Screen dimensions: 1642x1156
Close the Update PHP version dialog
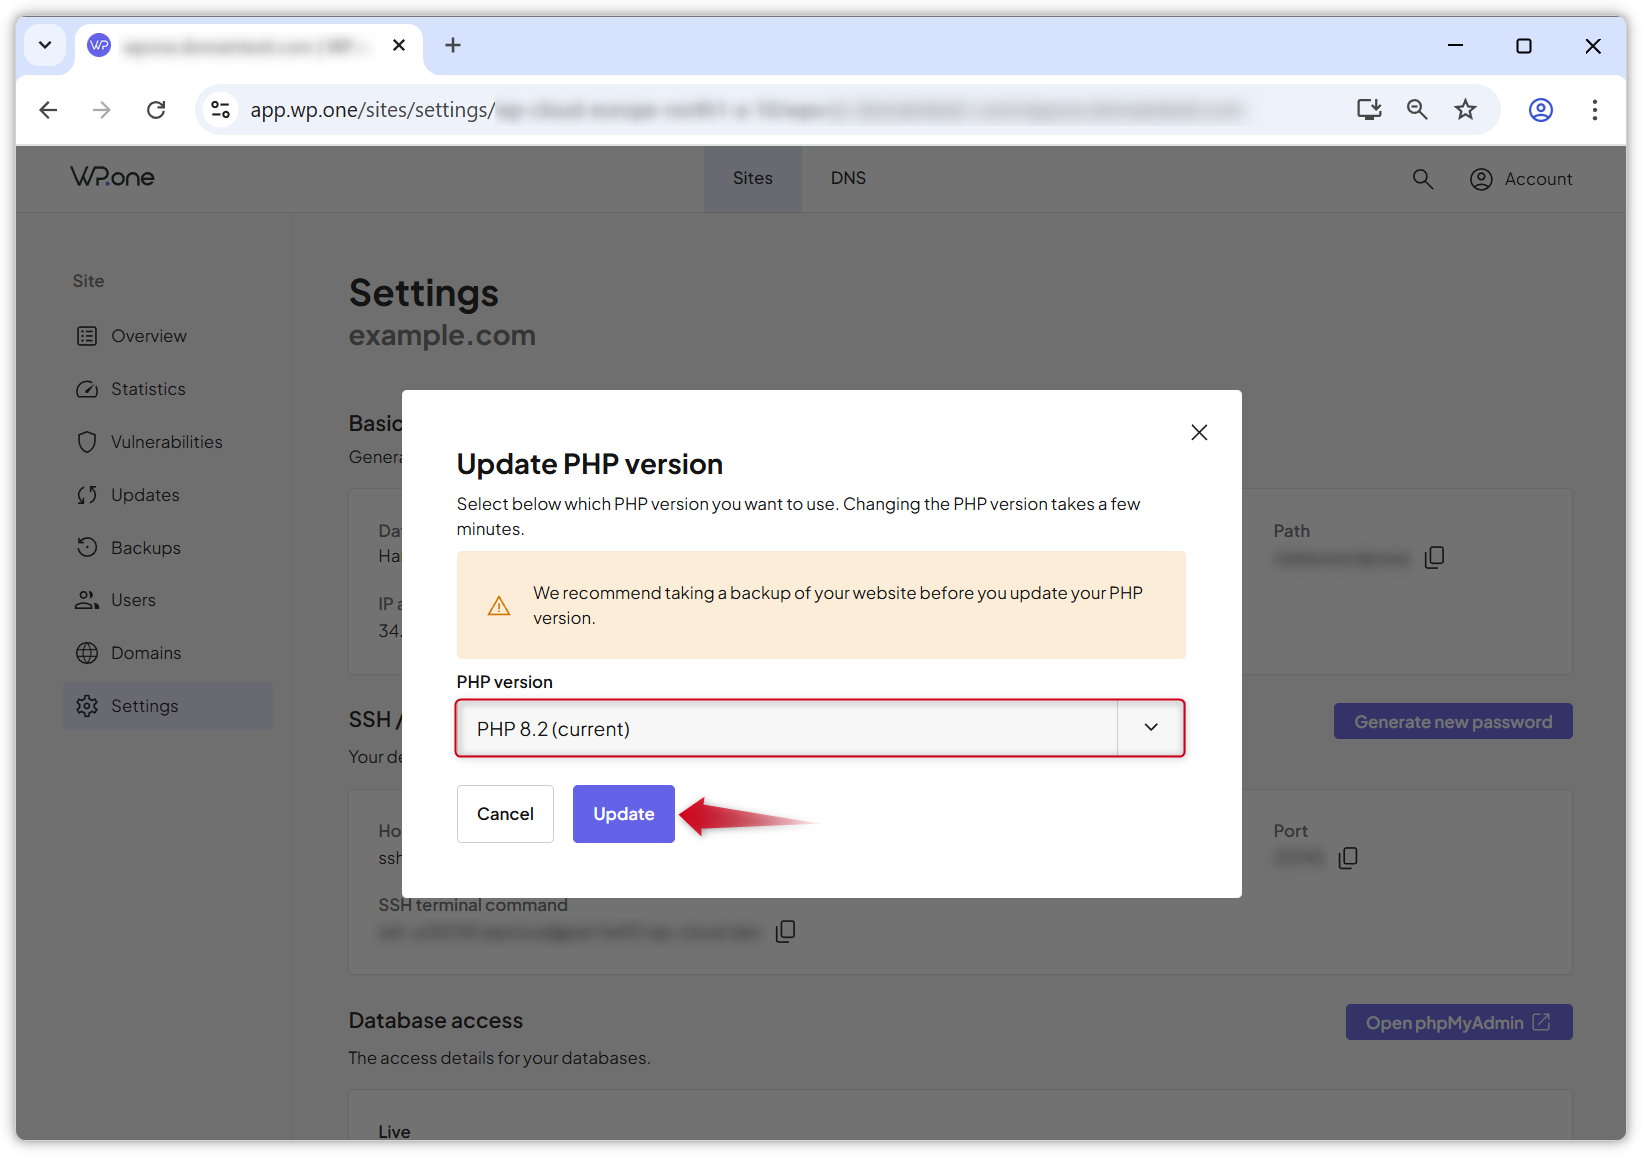pyautogui.click(x=1199, y=432)
